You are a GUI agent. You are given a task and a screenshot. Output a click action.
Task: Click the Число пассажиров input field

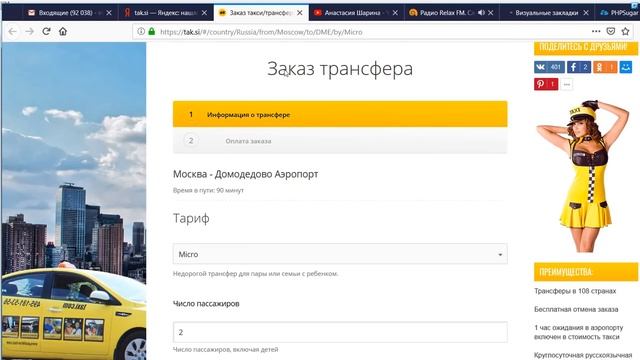pyautogui.click(x=340, y=332)
